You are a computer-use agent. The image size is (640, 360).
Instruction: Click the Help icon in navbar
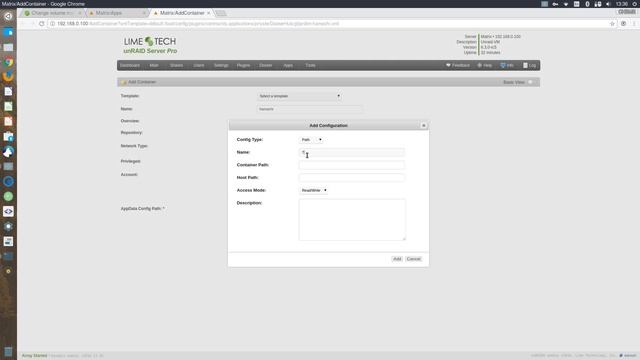tap(480, 65)
